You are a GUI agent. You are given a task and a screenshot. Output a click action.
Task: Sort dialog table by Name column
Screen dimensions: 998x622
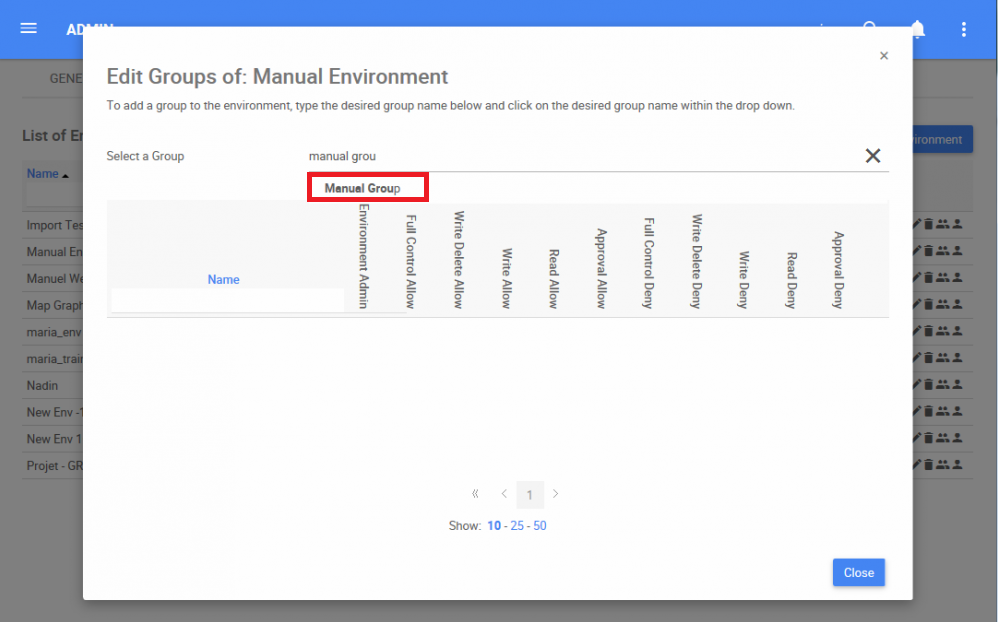coord(223,279)
